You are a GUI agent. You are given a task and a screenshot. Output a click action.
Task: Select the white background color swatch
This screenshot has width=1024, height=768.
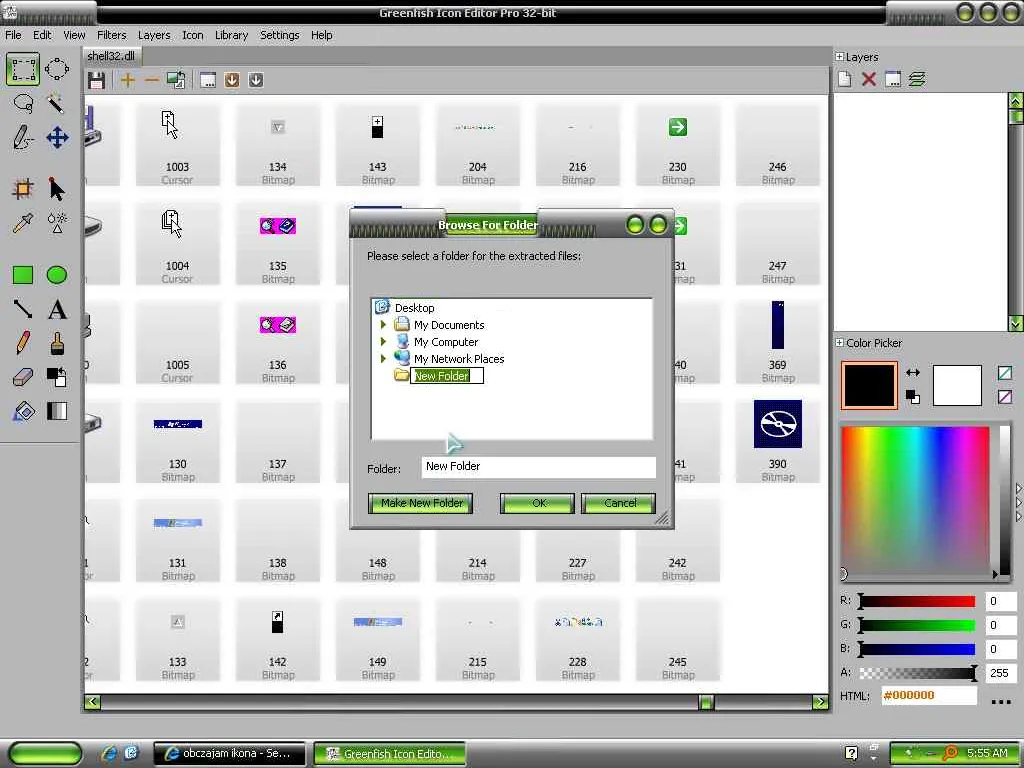click(x=957, y=385)
